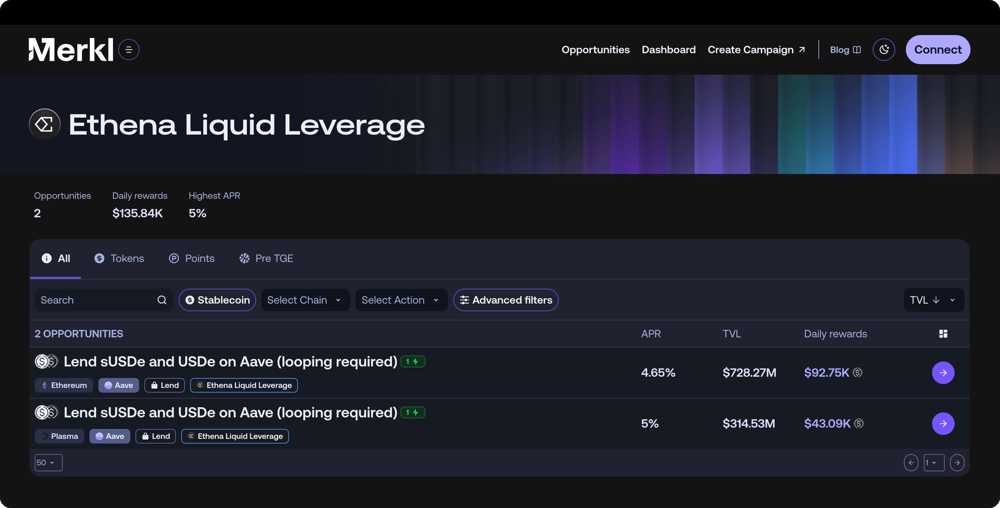Switch to the grid layout view icon
This screenshot has width=1000, height=508.
pos(943,334)
